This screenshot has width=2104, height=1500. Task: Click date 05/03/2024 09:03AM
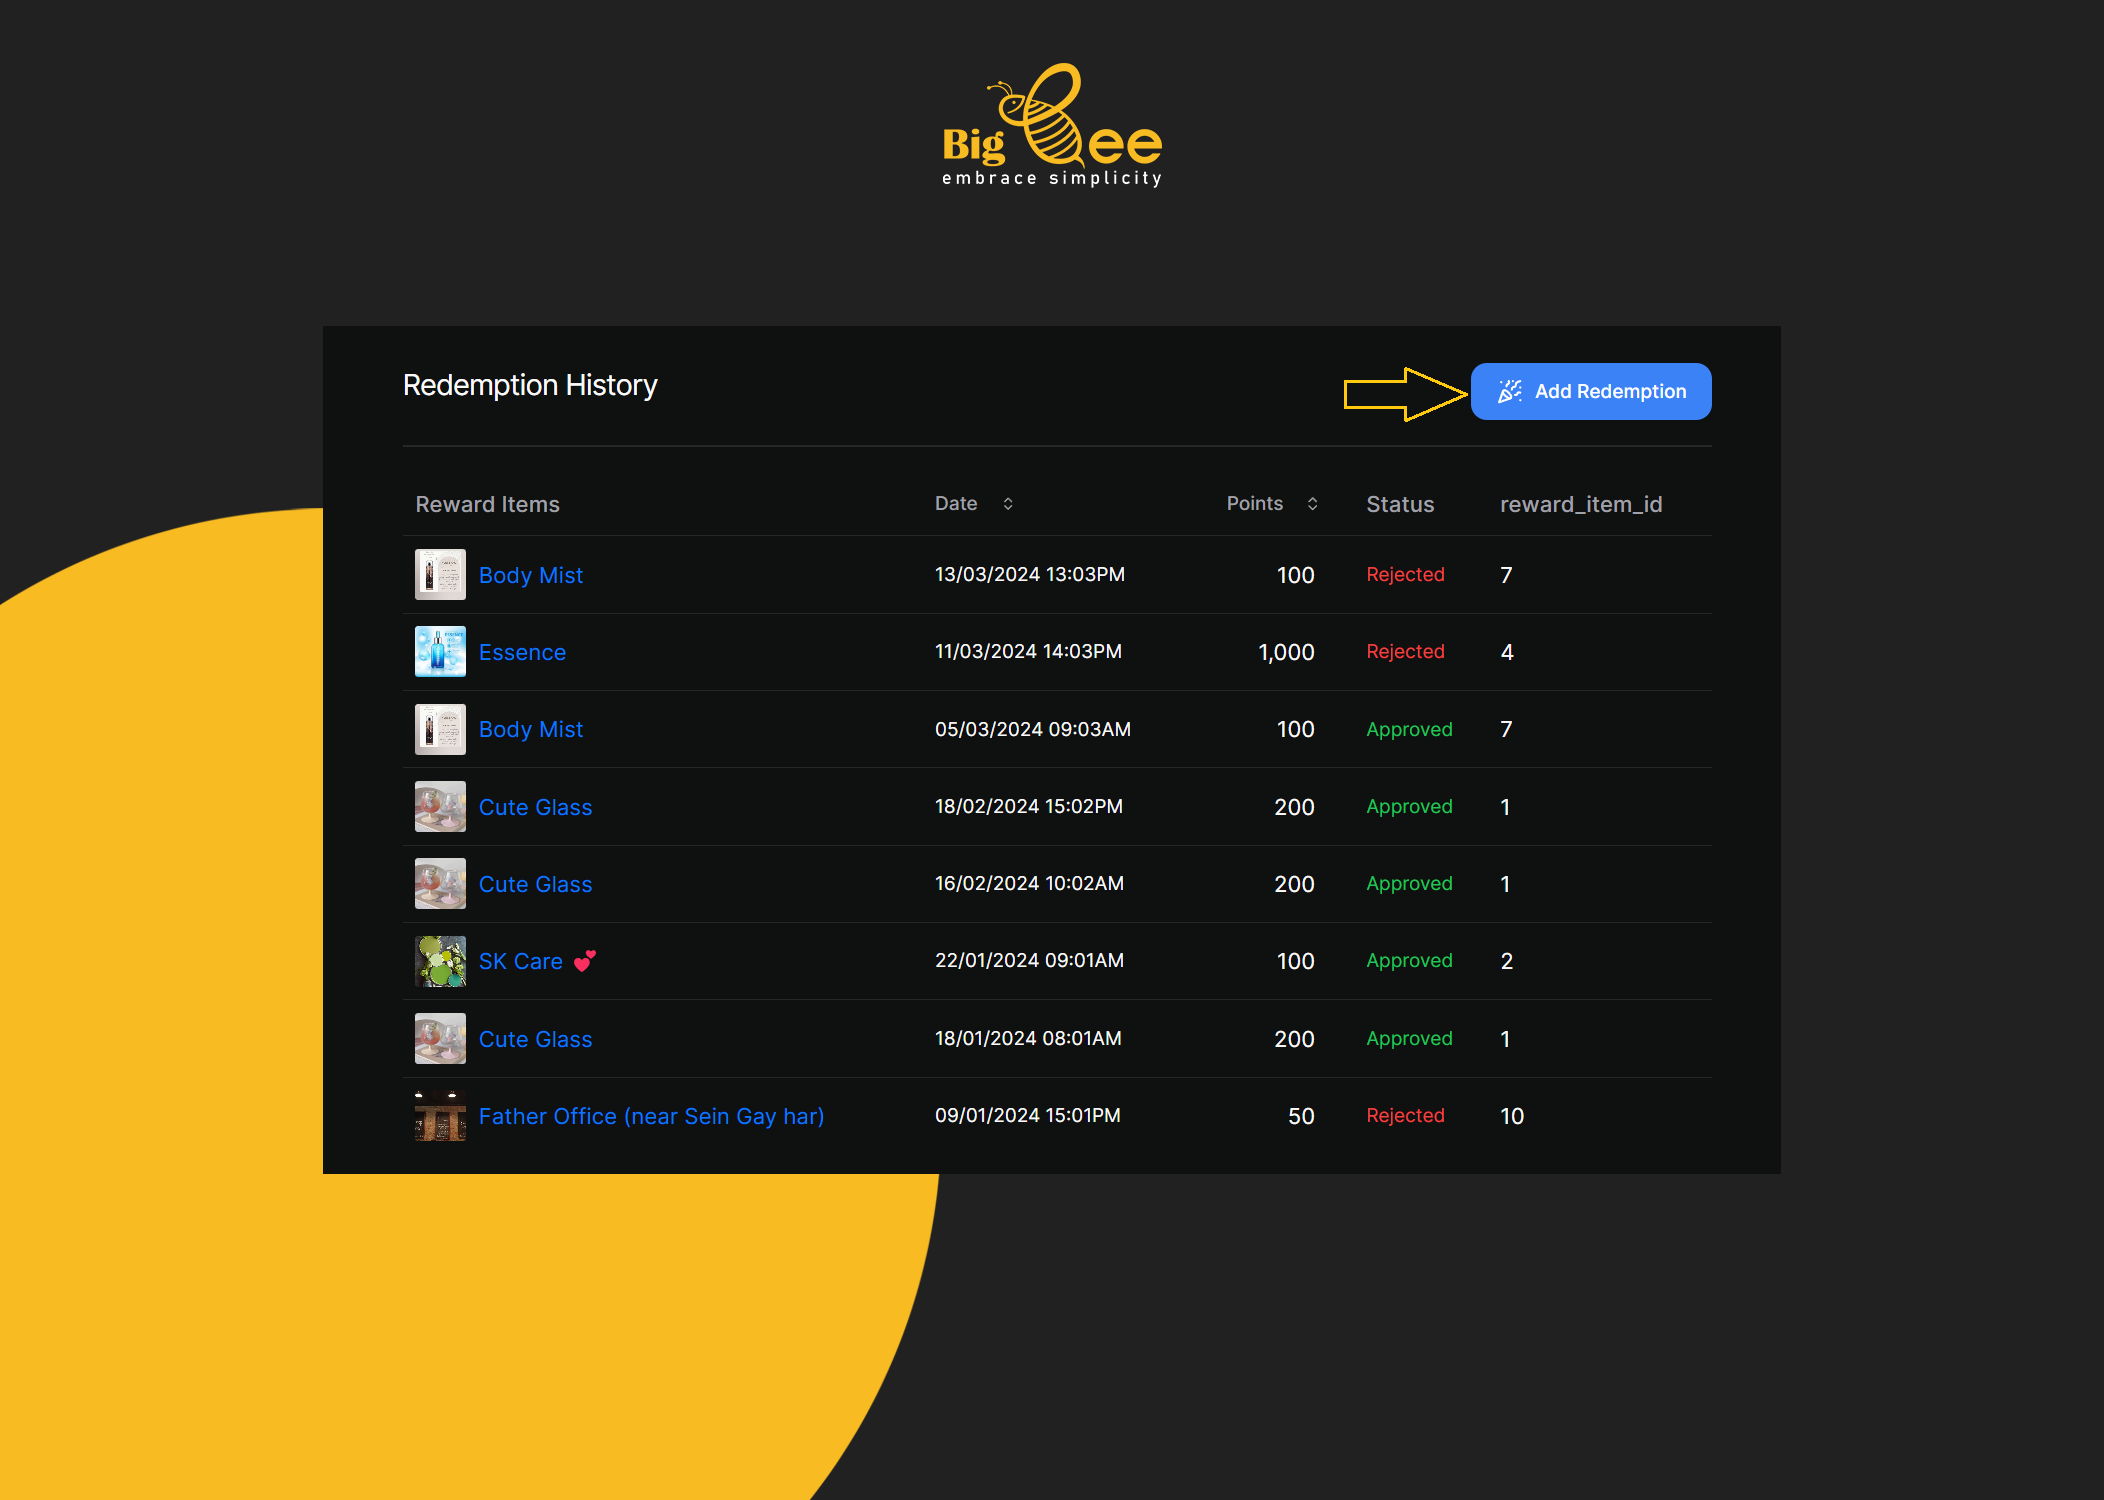pyautogui.click(x=1032, y=729)
